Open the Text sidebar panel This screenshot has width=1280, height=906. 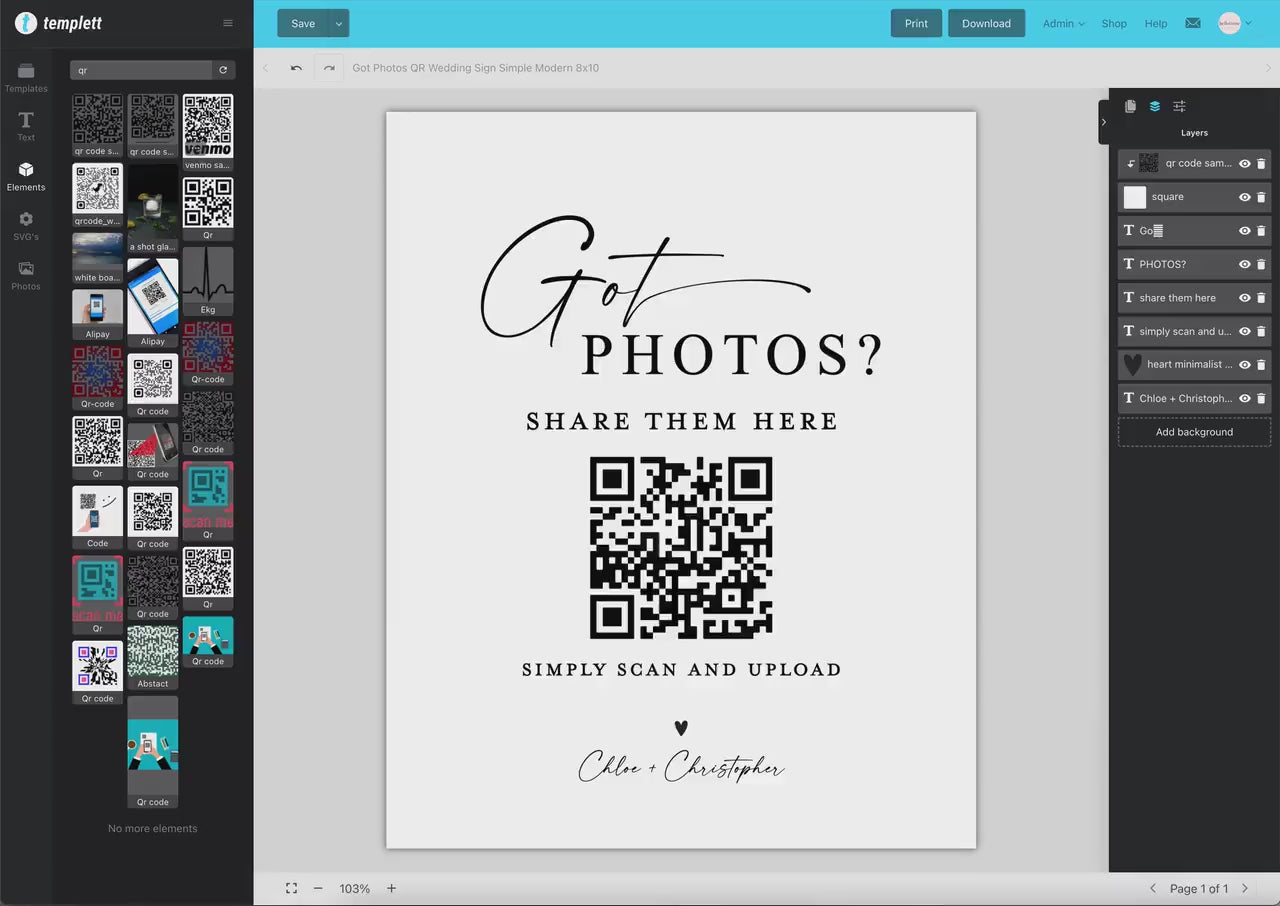pos(26,127)
